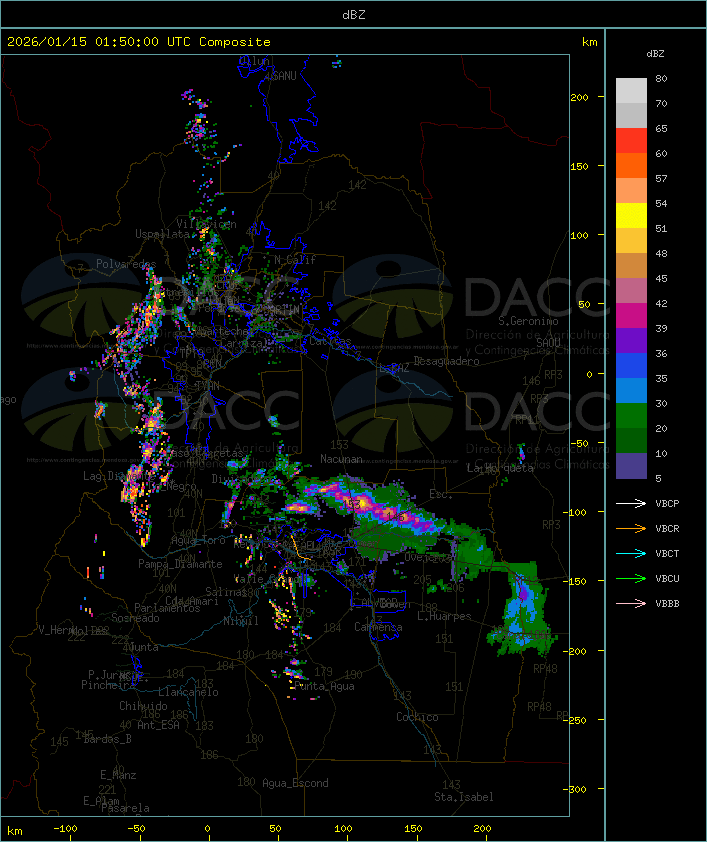Click the Bardas_B place label
Image resolution: width=707 pixels, height=842 pixels.
point(108,739)
